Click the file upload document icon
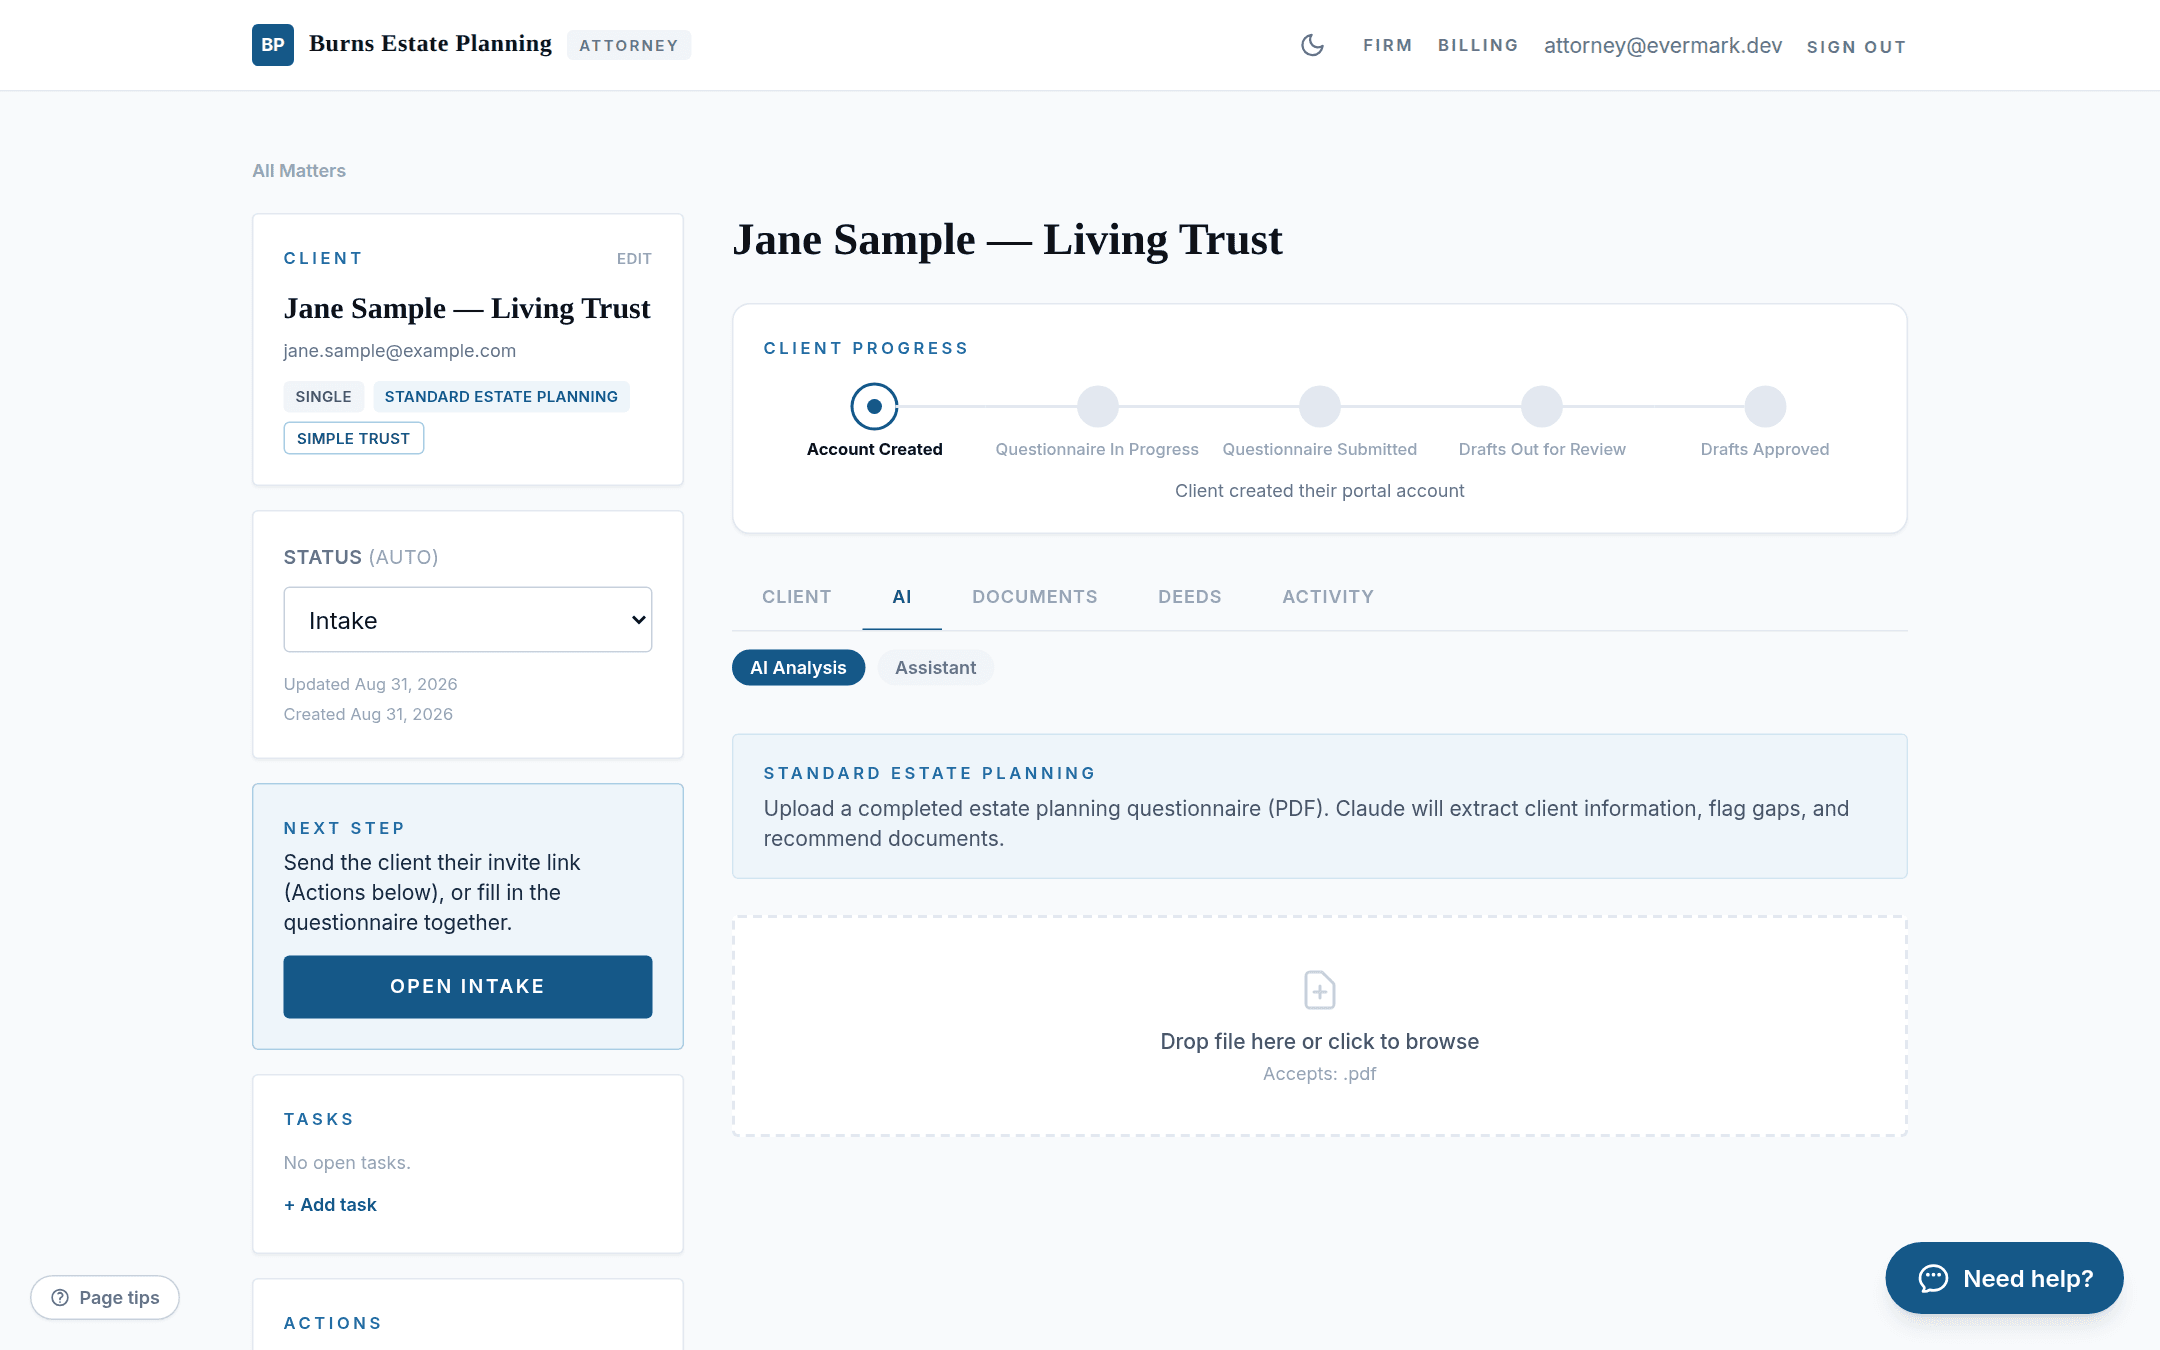 (x=1319, y=990)
